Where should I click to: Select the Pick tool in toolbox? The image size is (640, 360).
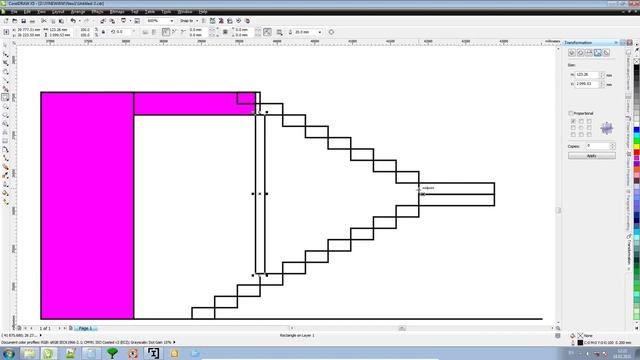pos(6,45)
